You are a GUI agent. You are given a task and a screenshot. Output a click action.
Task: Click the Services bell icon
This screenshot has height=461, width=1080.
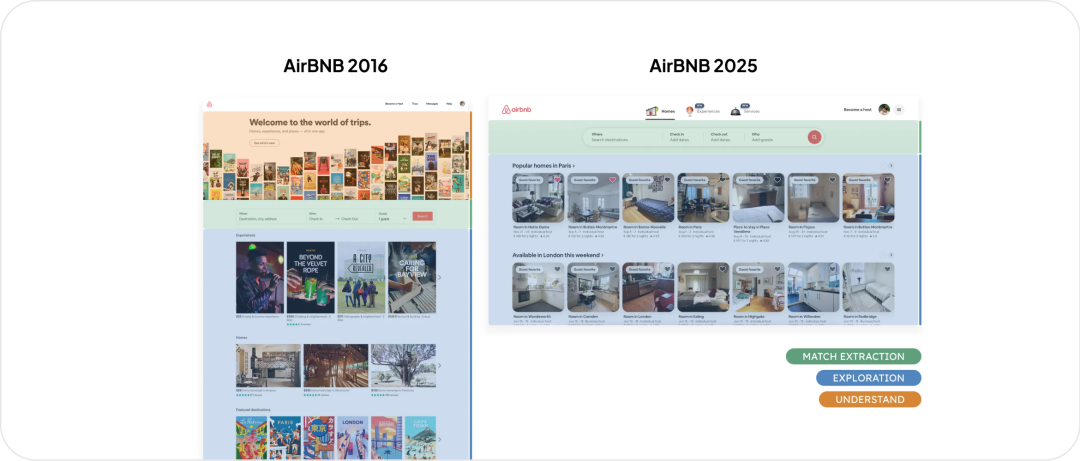click(735, 111)
